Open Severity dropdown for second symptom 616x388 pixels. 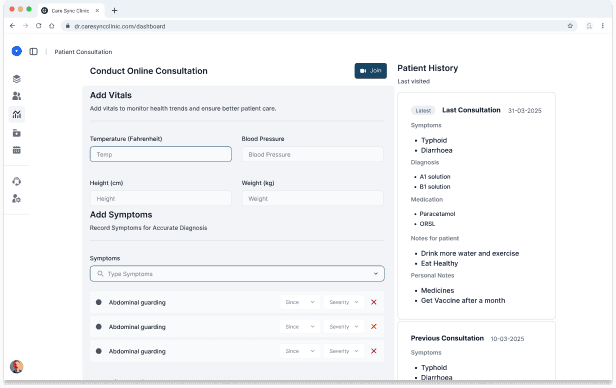click(344, 327)
